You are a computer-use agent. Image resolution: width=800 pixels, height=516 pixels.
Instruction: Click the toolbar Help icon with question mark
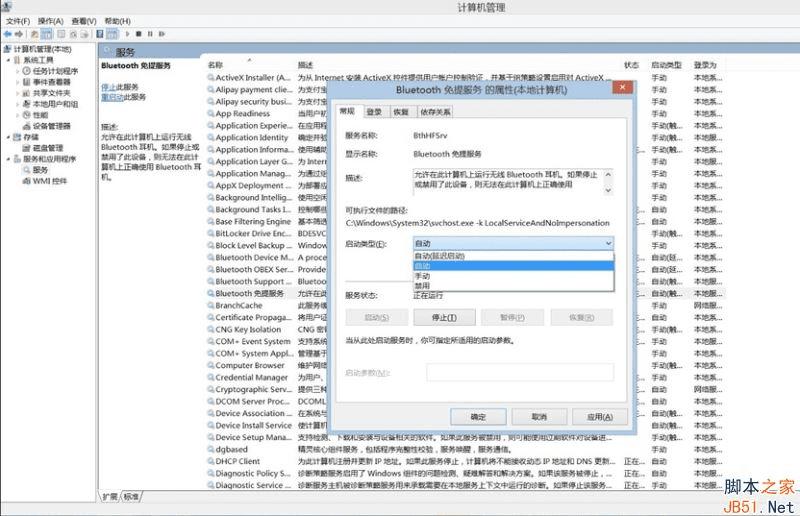(x=99, y=34)
